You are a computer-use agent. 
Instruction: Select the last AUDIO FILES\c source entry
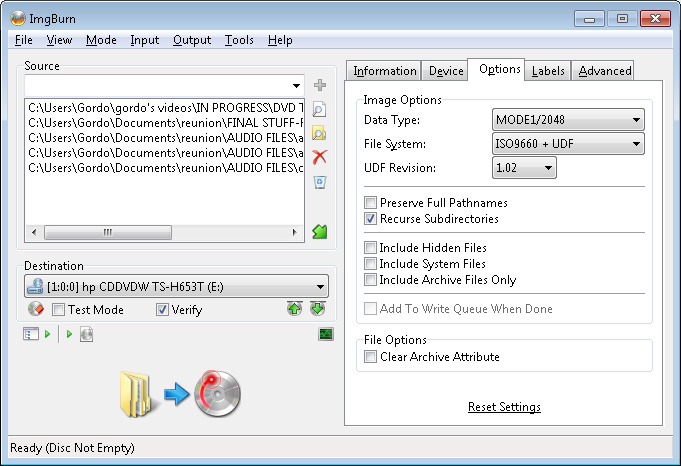click(165, 168)
